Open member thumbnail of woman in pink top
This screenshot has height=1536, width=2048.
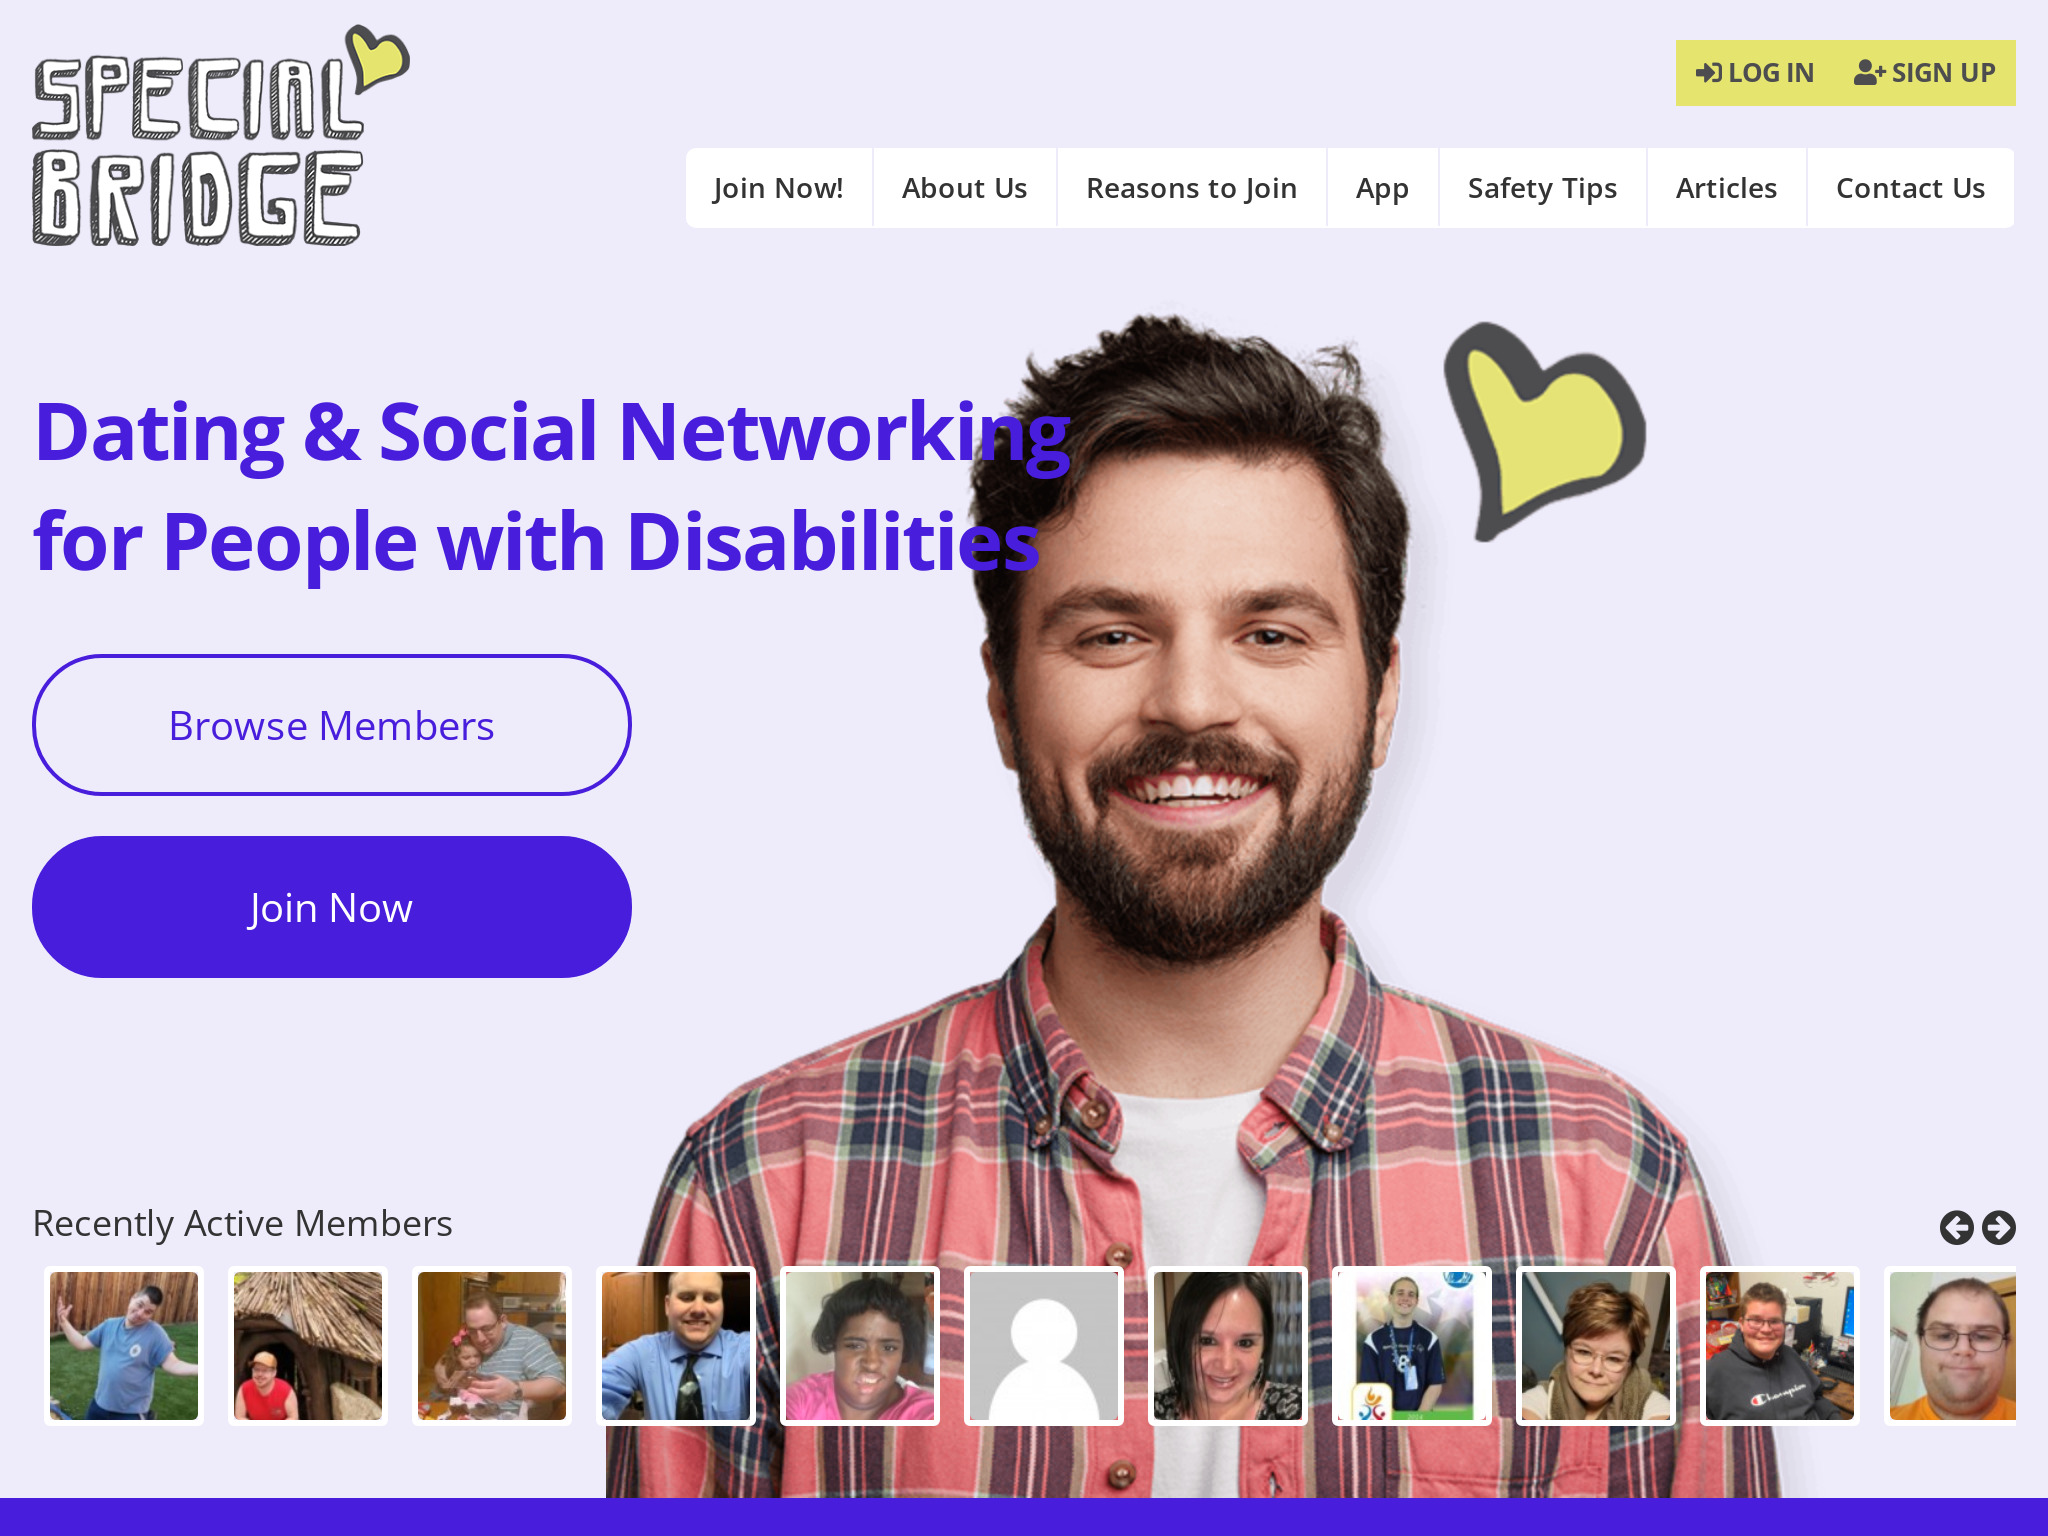point(860,1346)
